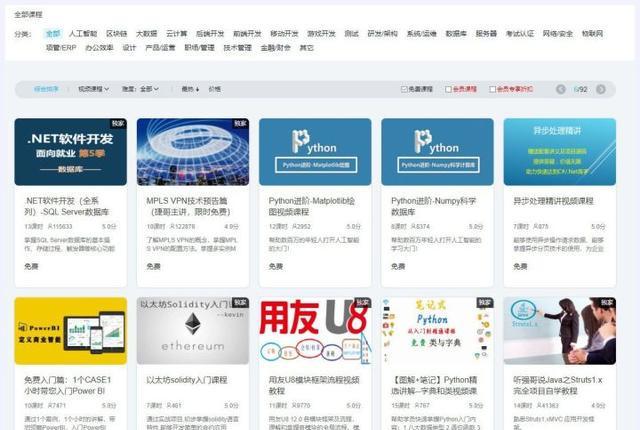Open title 以太坊solidity入门课程

187,380
